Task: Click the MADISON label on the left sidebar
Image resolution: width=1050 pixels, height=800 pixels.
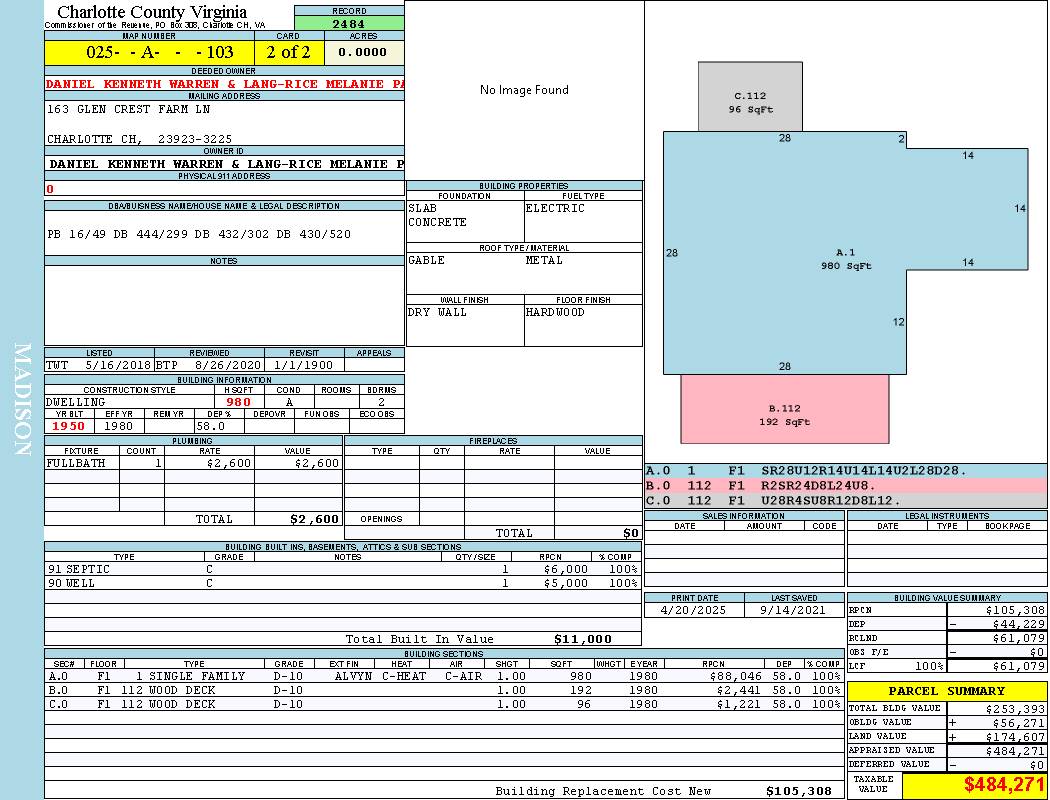Action: point(22,400)
